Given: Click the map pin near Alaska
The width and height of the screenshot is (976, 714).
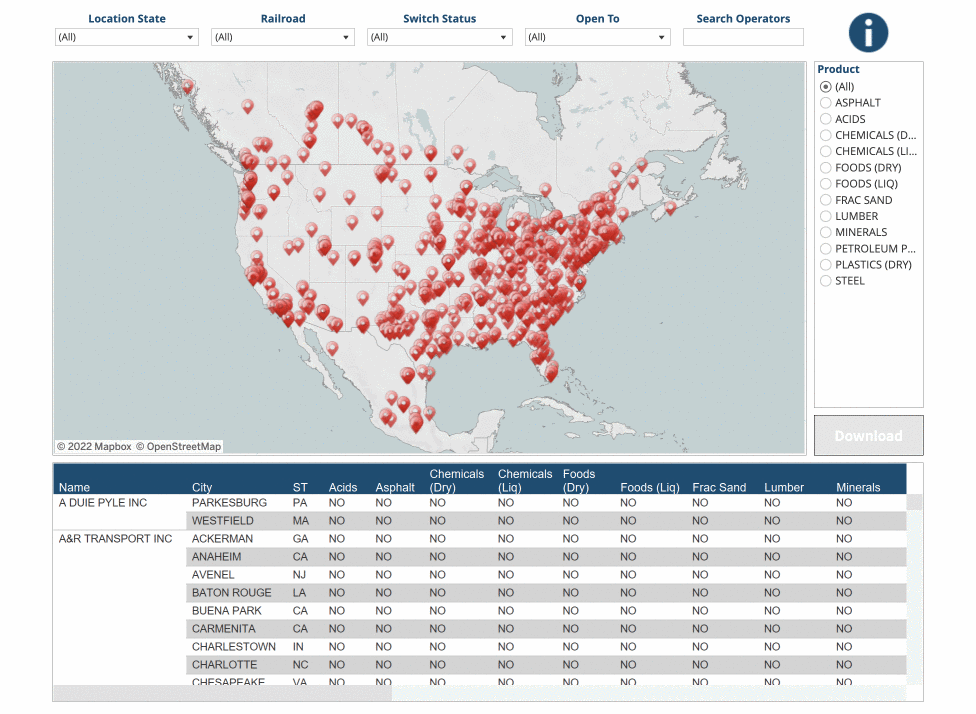Looking at the screenshot, I should coord(187,86).
